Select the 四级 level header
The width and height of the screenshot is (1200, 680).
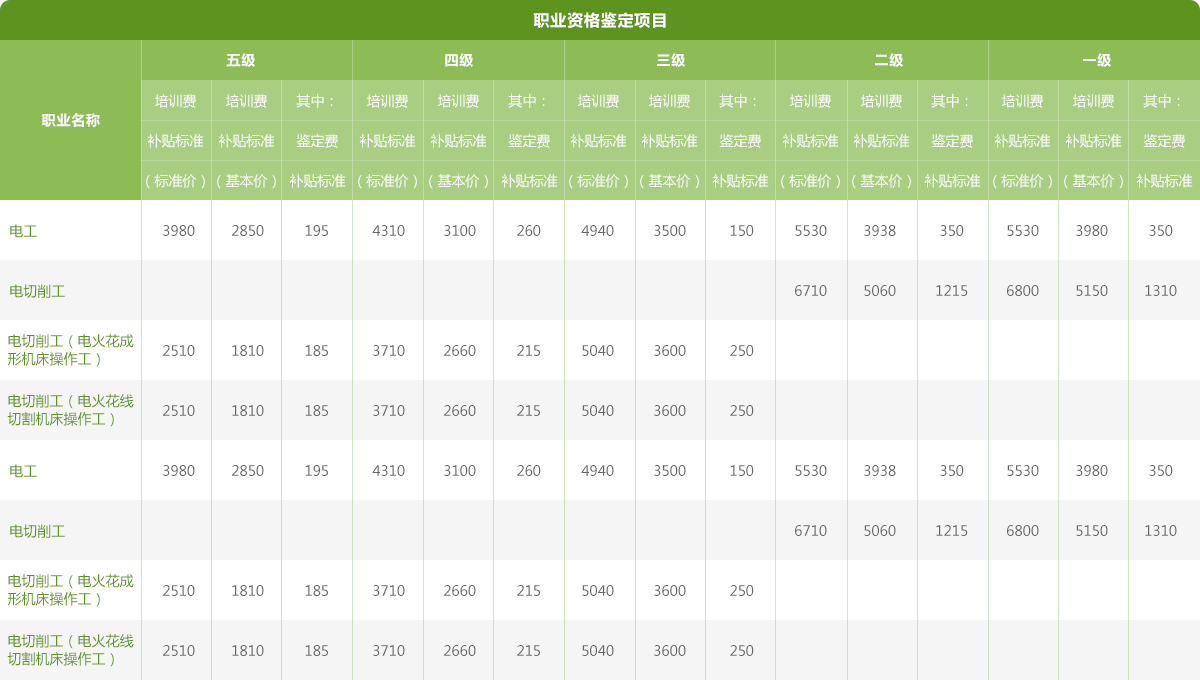click(x=458, y=60)
